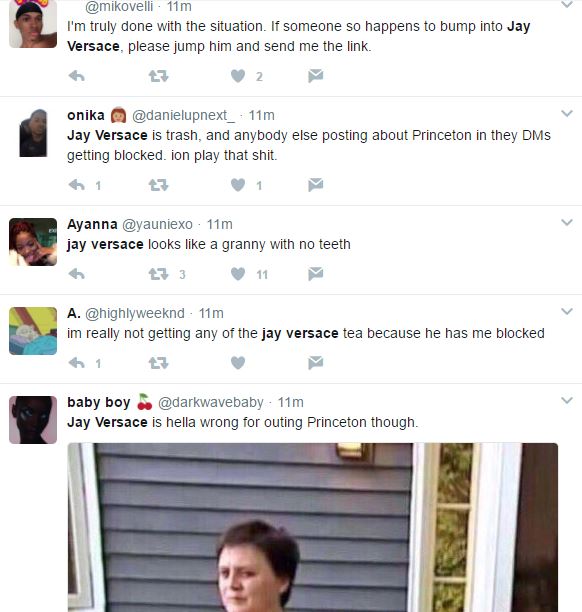This screenshot has width=582, height=612.
Task: Retweet Ayanna's granny tweet
Action: click(158, 274)
